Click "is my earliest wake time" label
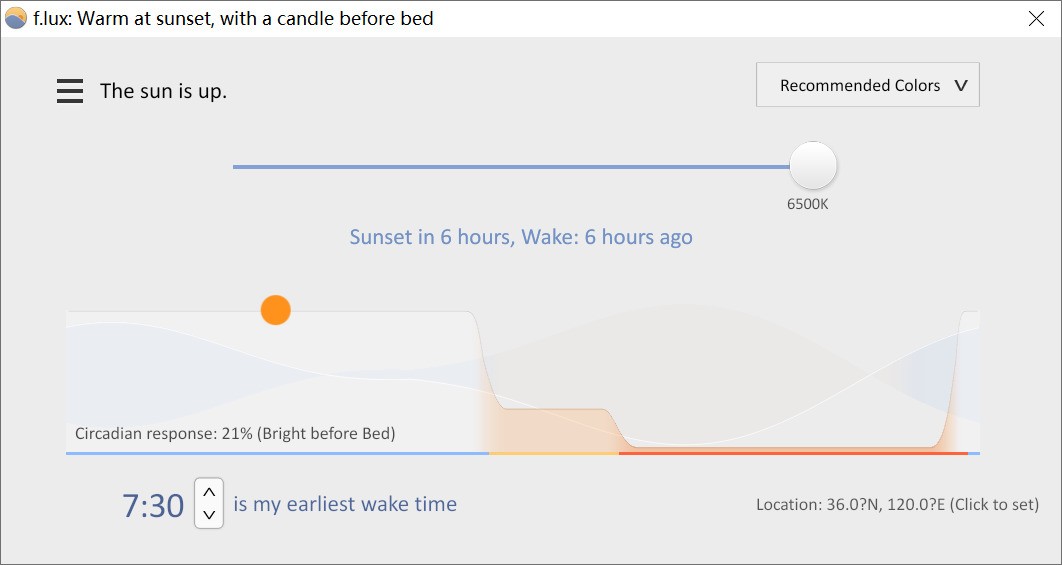The image size is (1062, 565). (x=345, y=505)
